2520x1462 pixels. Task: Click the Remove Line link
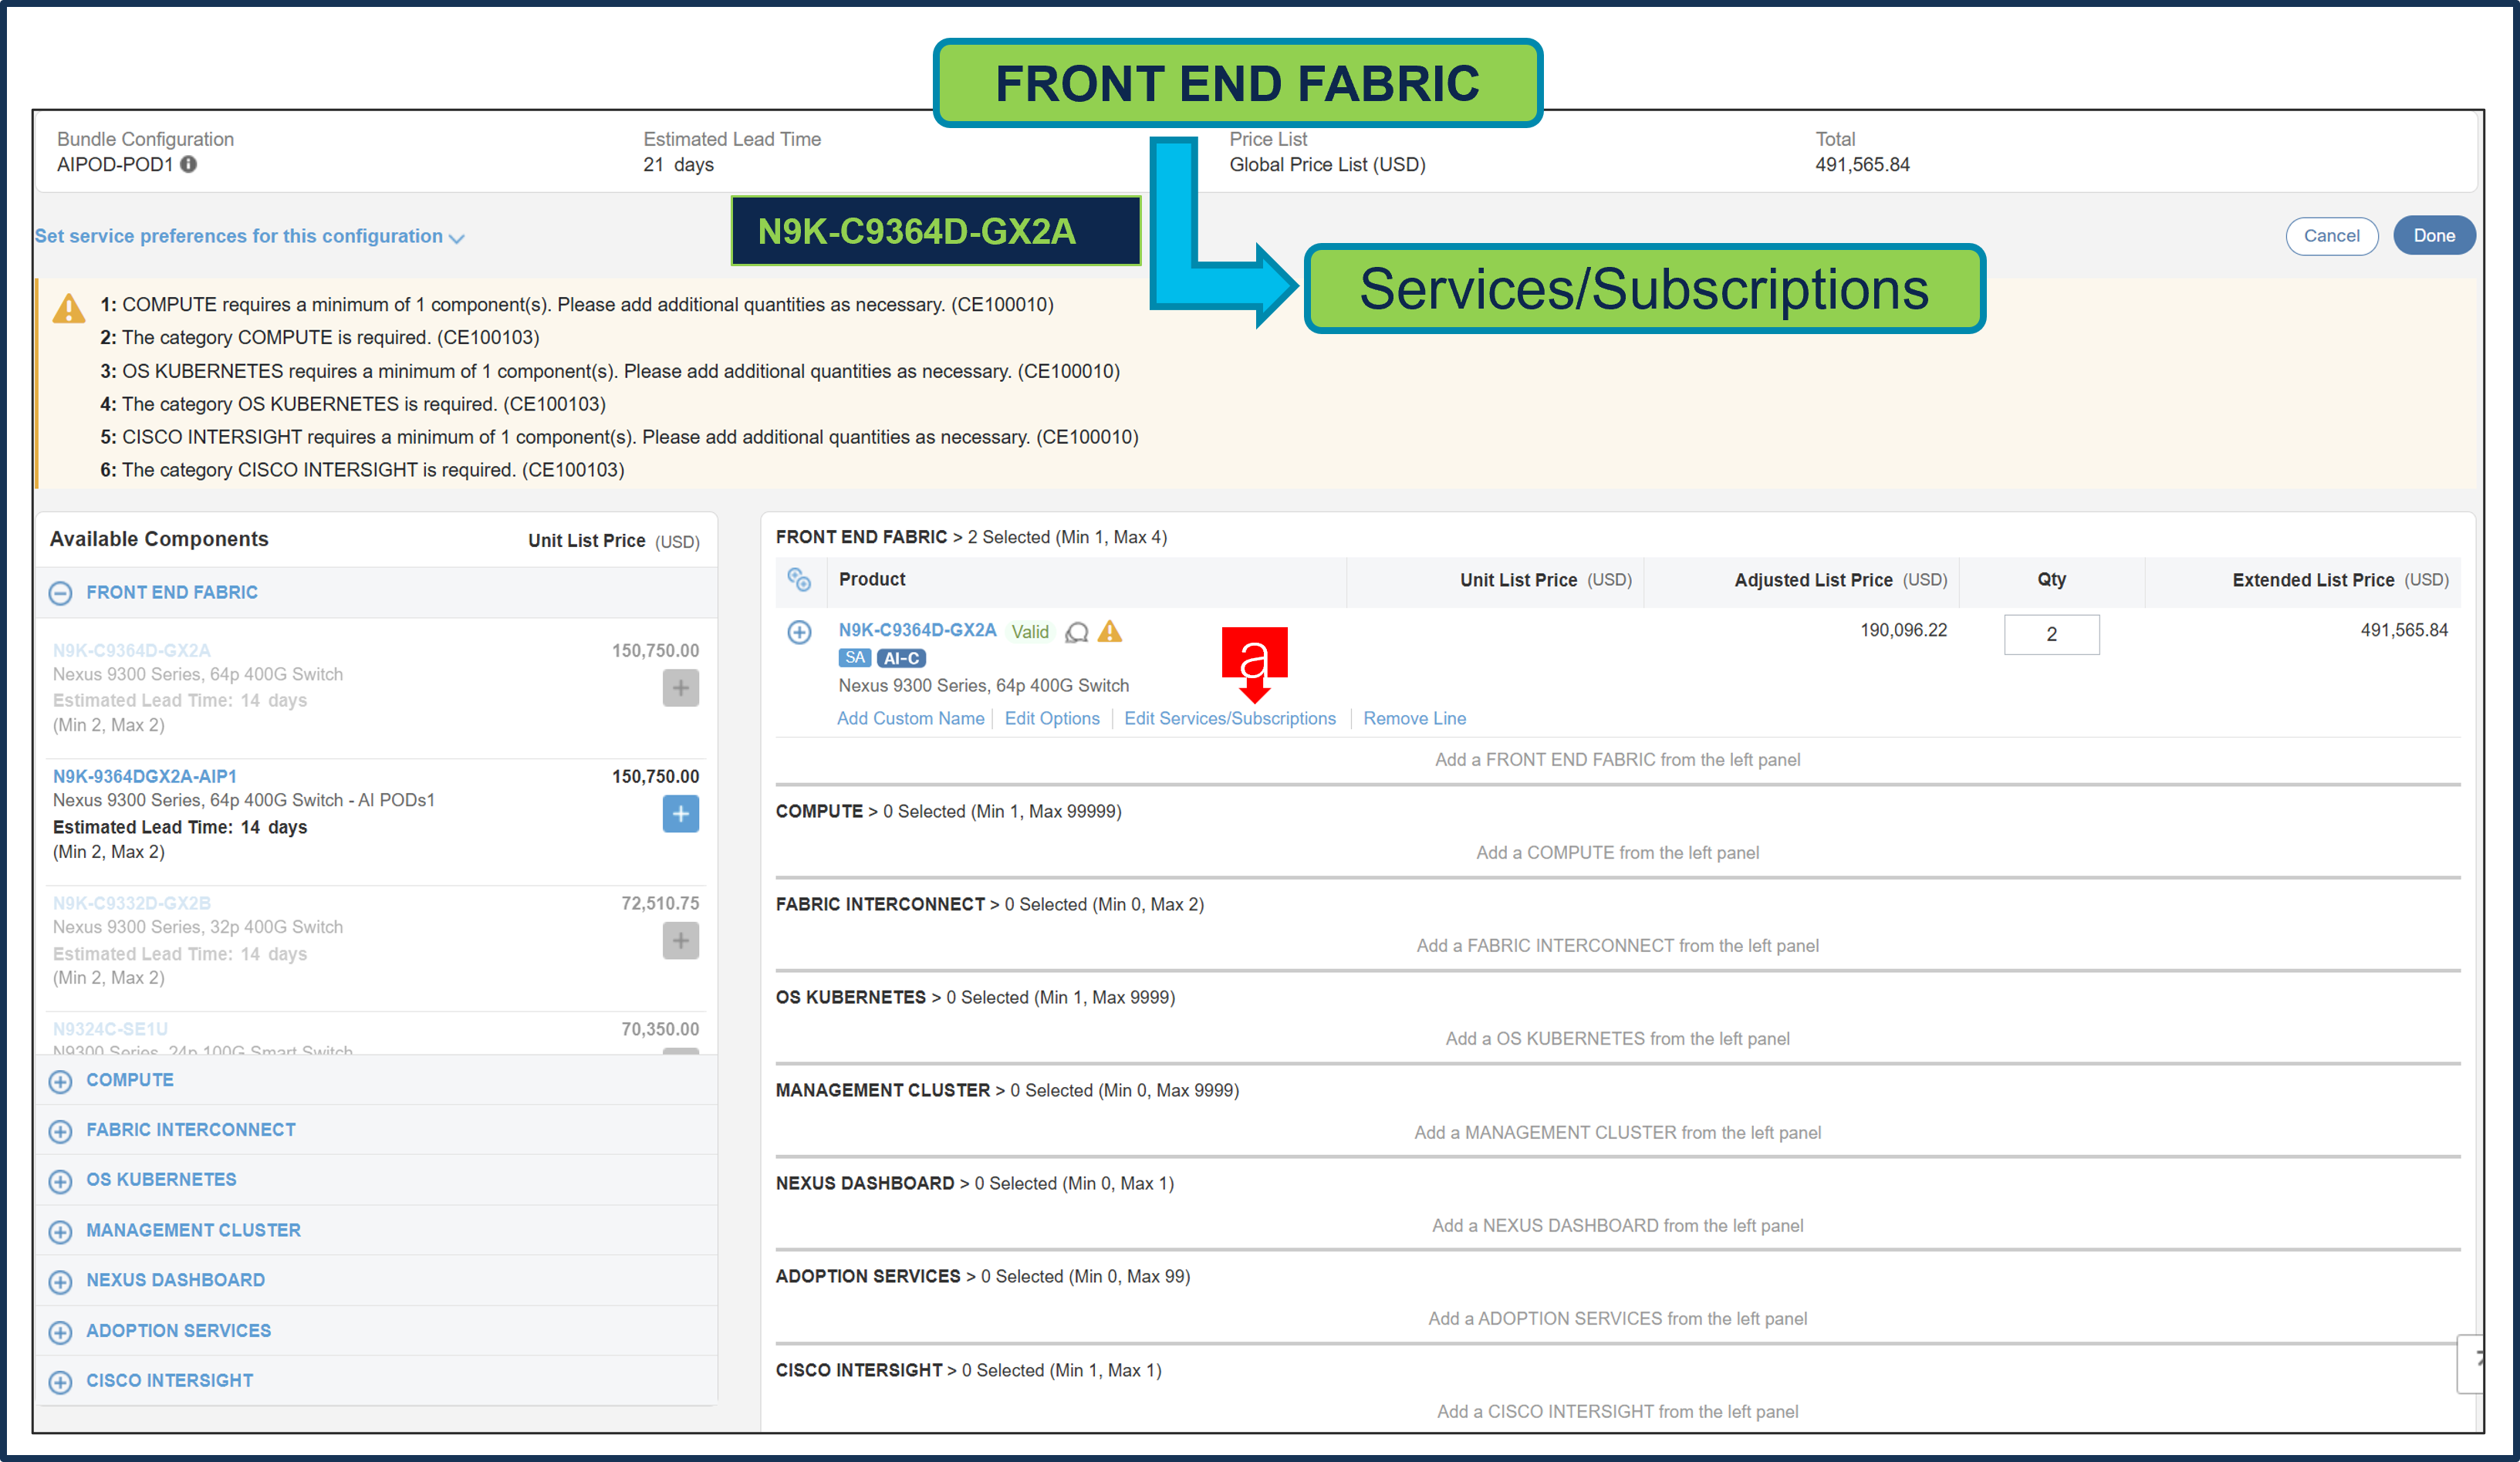point(1413,718)
